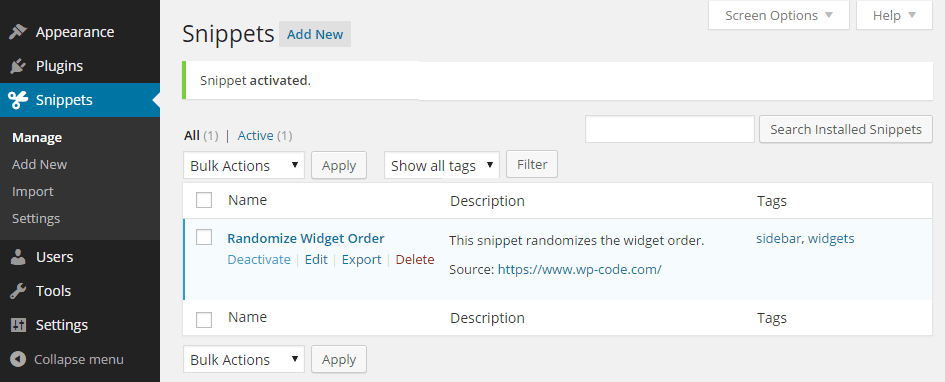The height and width of the screenshot is (382, 945).
Task: Click the Appearance paintbrush icon
Action: click(18, 32)
